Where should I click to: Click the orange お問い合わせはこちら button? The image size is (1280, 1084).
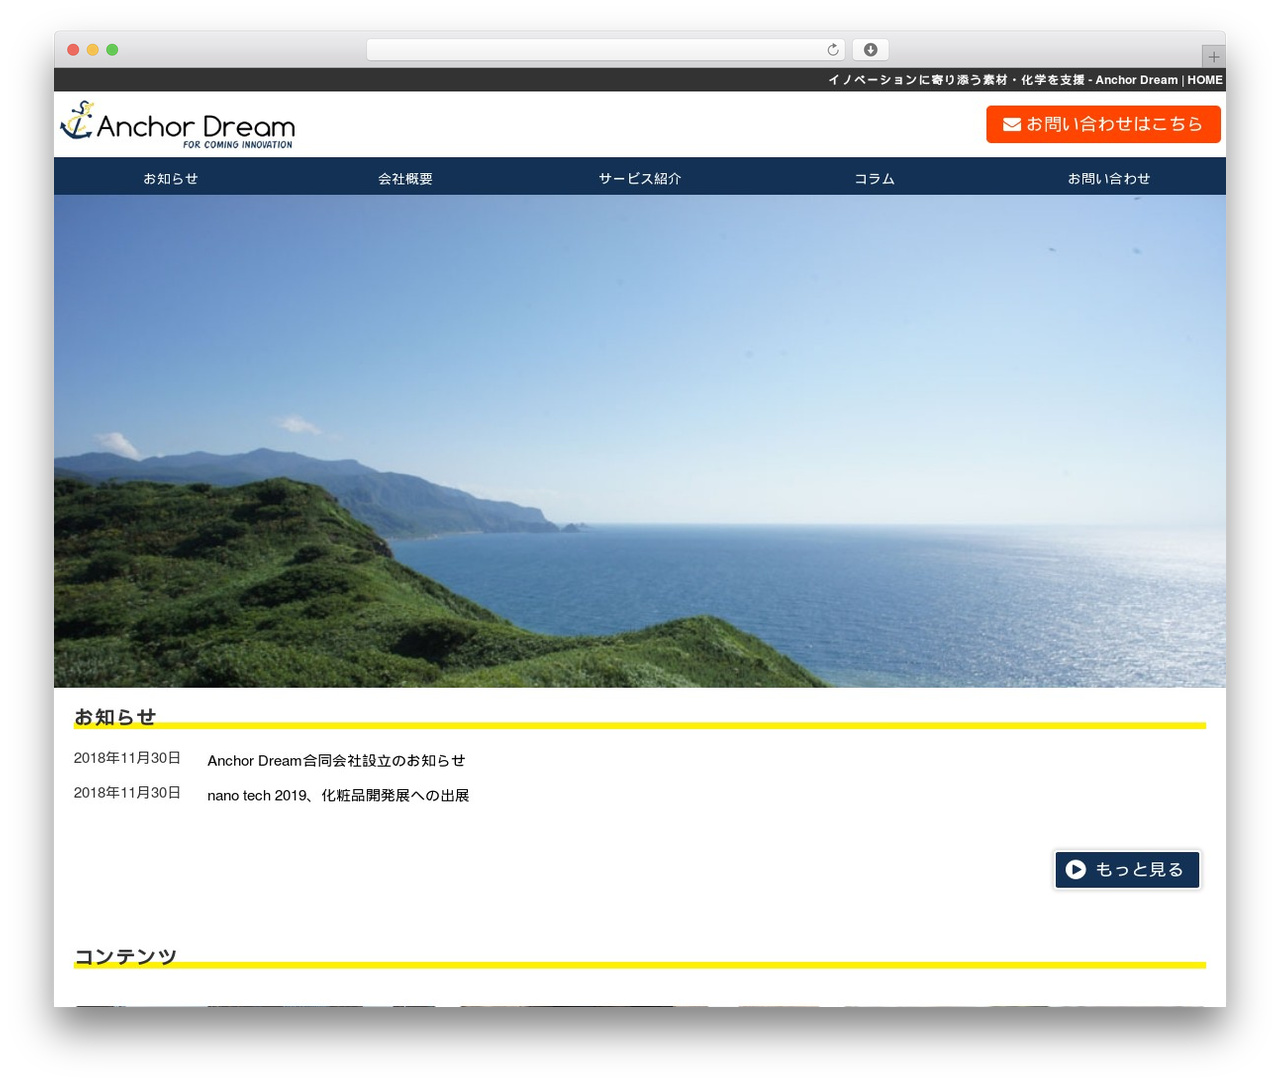1103,124
